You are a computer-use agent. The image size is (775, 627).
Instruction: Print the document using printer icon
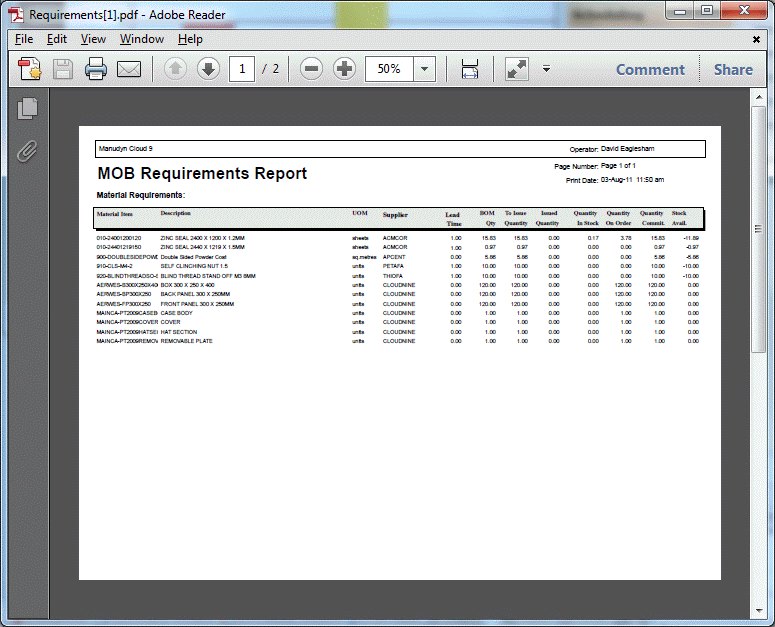click(96, 69)
